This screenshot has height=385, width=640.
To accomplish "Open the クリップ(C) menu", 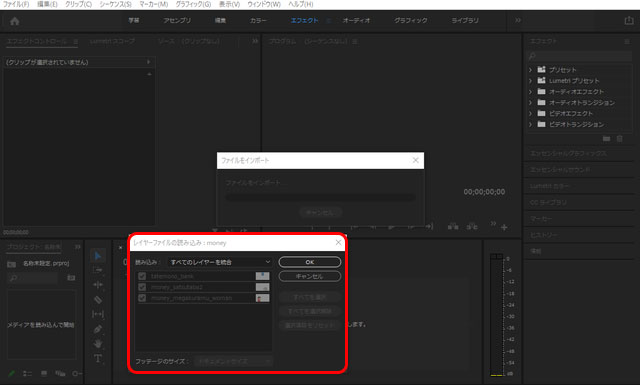I will pos(78,4).
